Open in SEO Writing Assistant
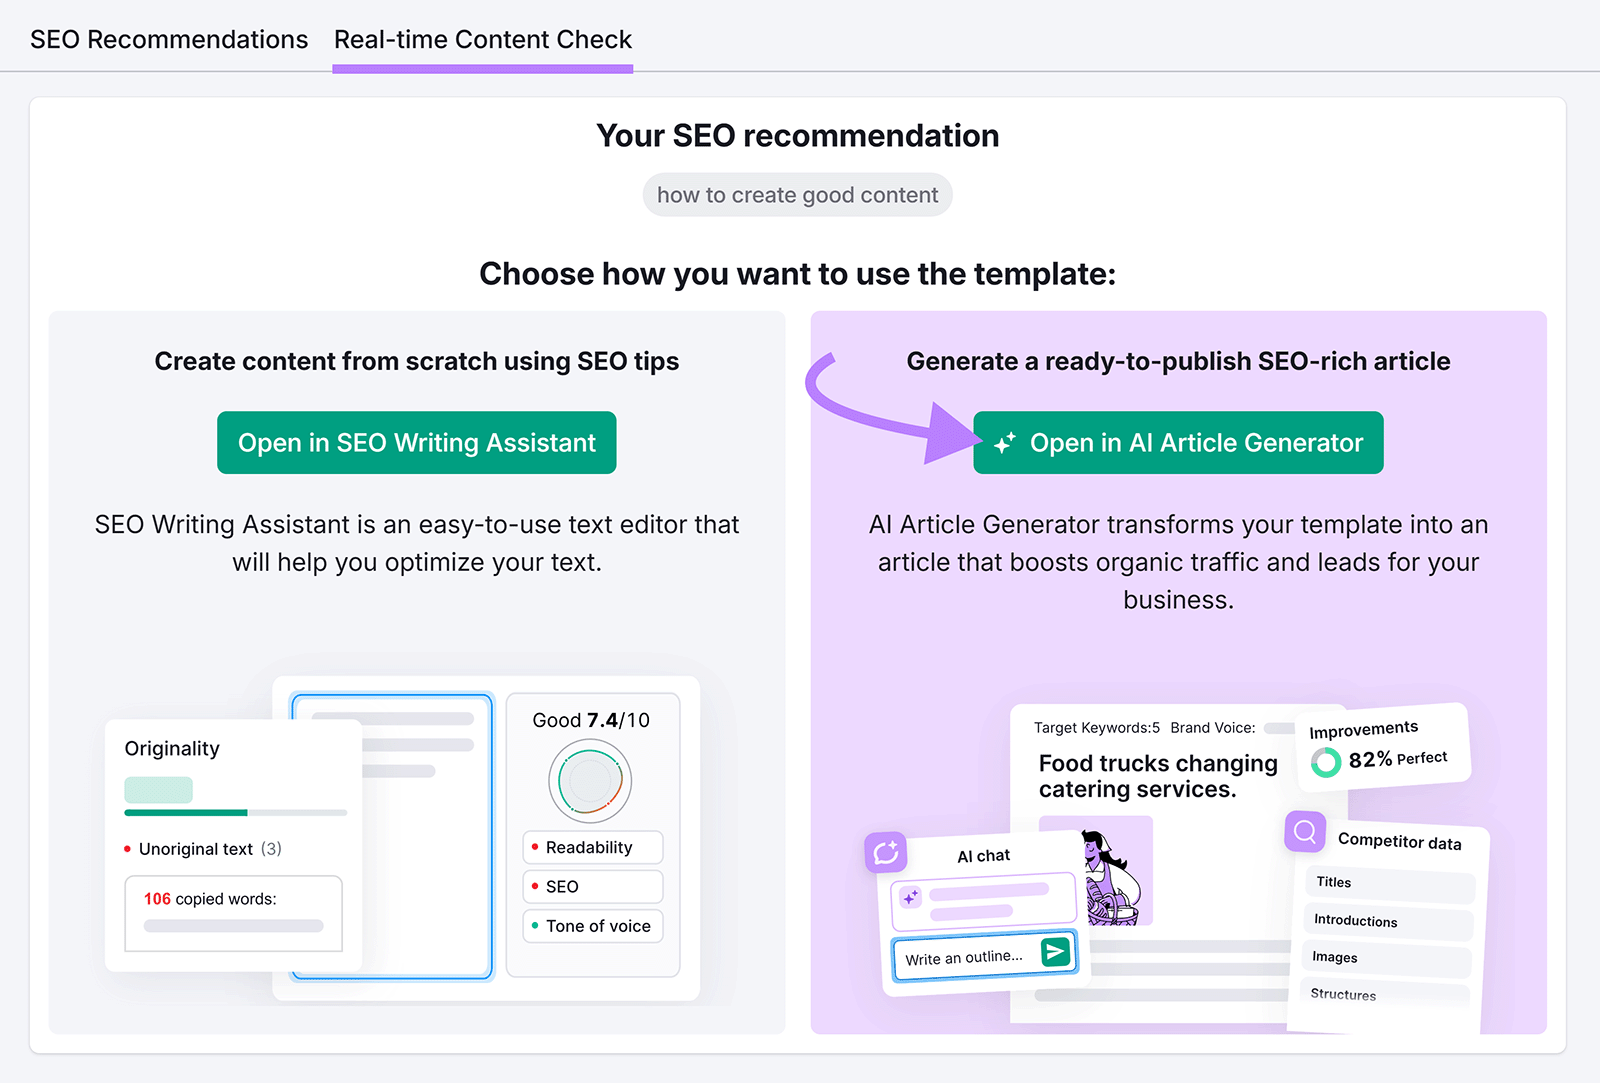This screenshot has width=1600, height=1083. pos(416,442)
